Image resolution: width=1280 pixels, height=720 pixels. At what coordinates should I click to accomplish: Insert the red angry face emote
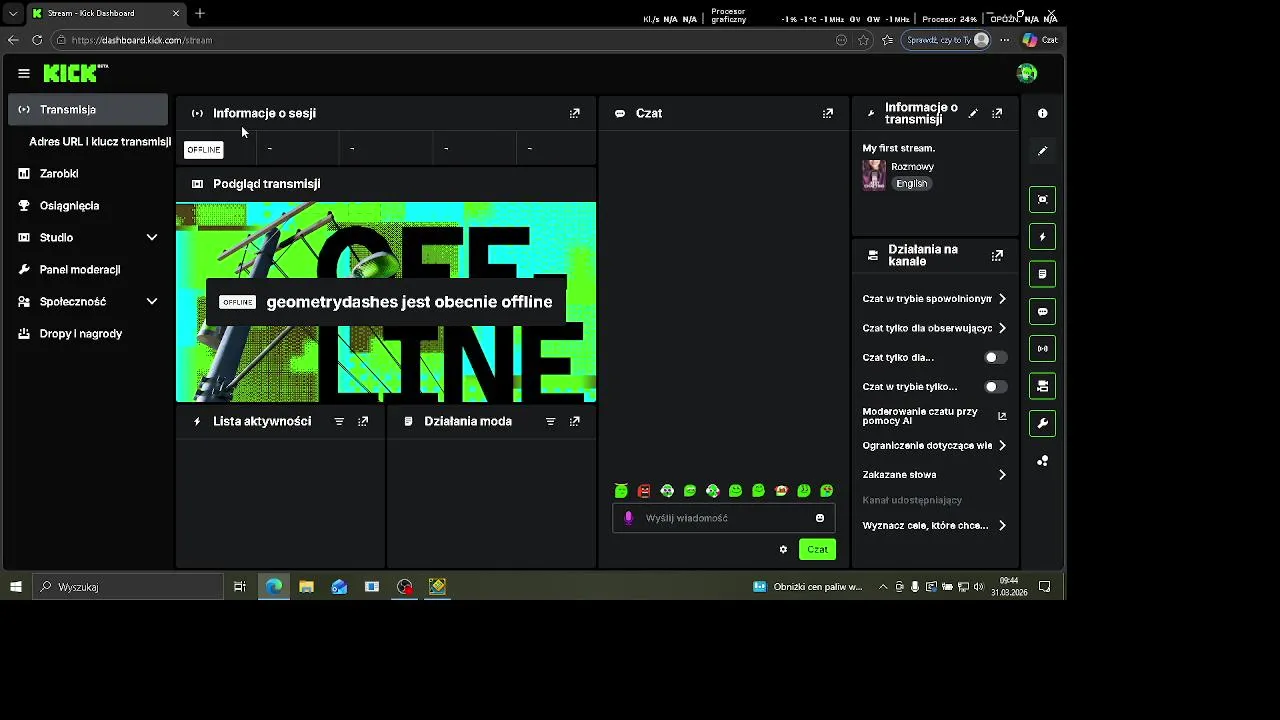[x=644, y=491]
